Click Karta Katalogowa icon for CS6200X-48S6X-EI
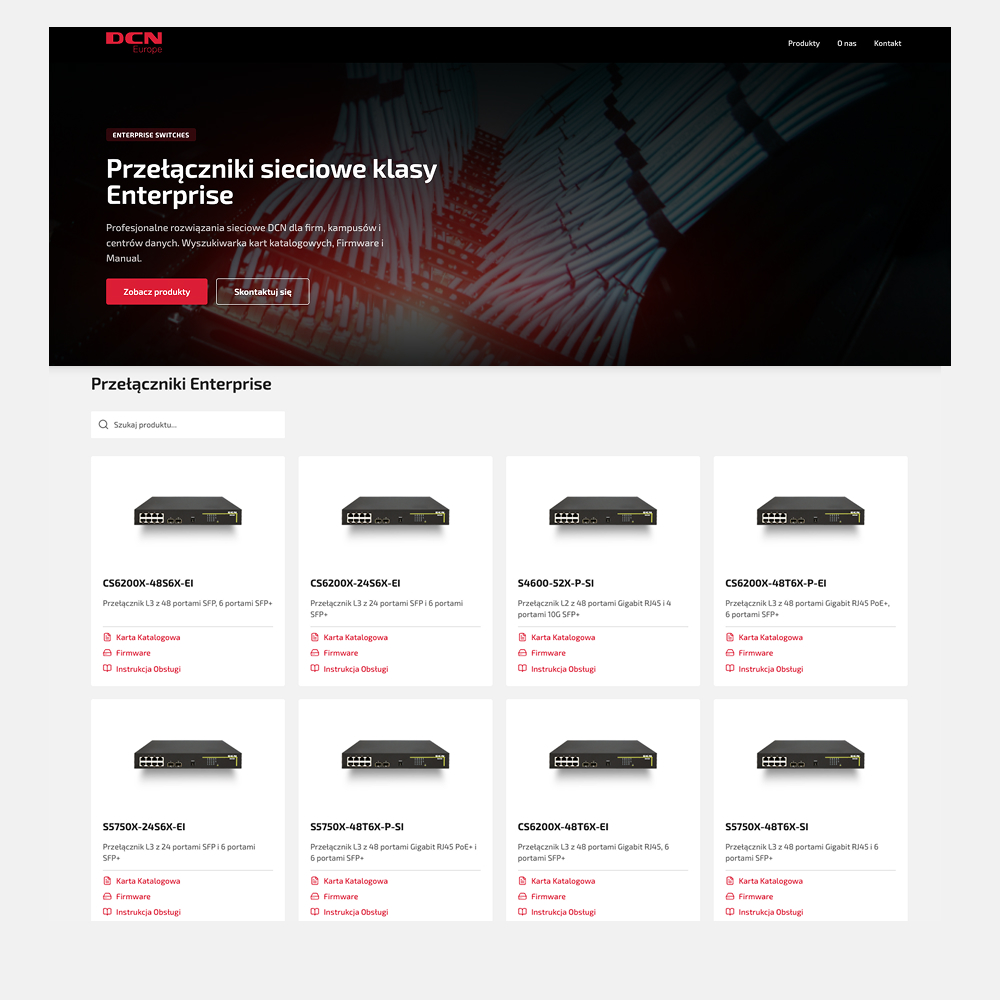The image size is (1000, 1000). (107, 637)
